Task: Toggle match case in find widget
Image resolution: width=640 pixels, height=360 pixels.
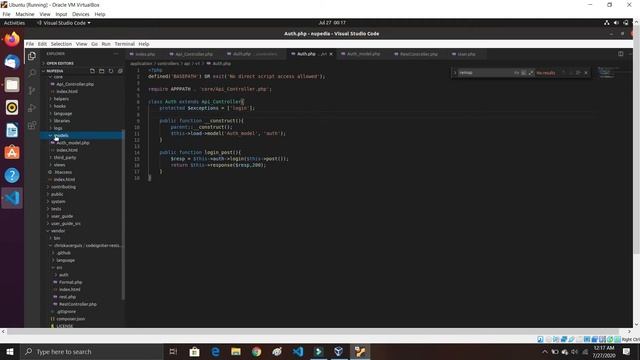Action: tap(516, 73)
